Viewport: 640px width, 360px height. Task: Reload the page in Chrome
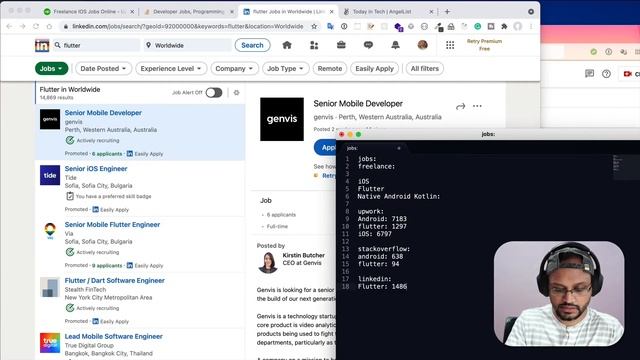point(36,27)
